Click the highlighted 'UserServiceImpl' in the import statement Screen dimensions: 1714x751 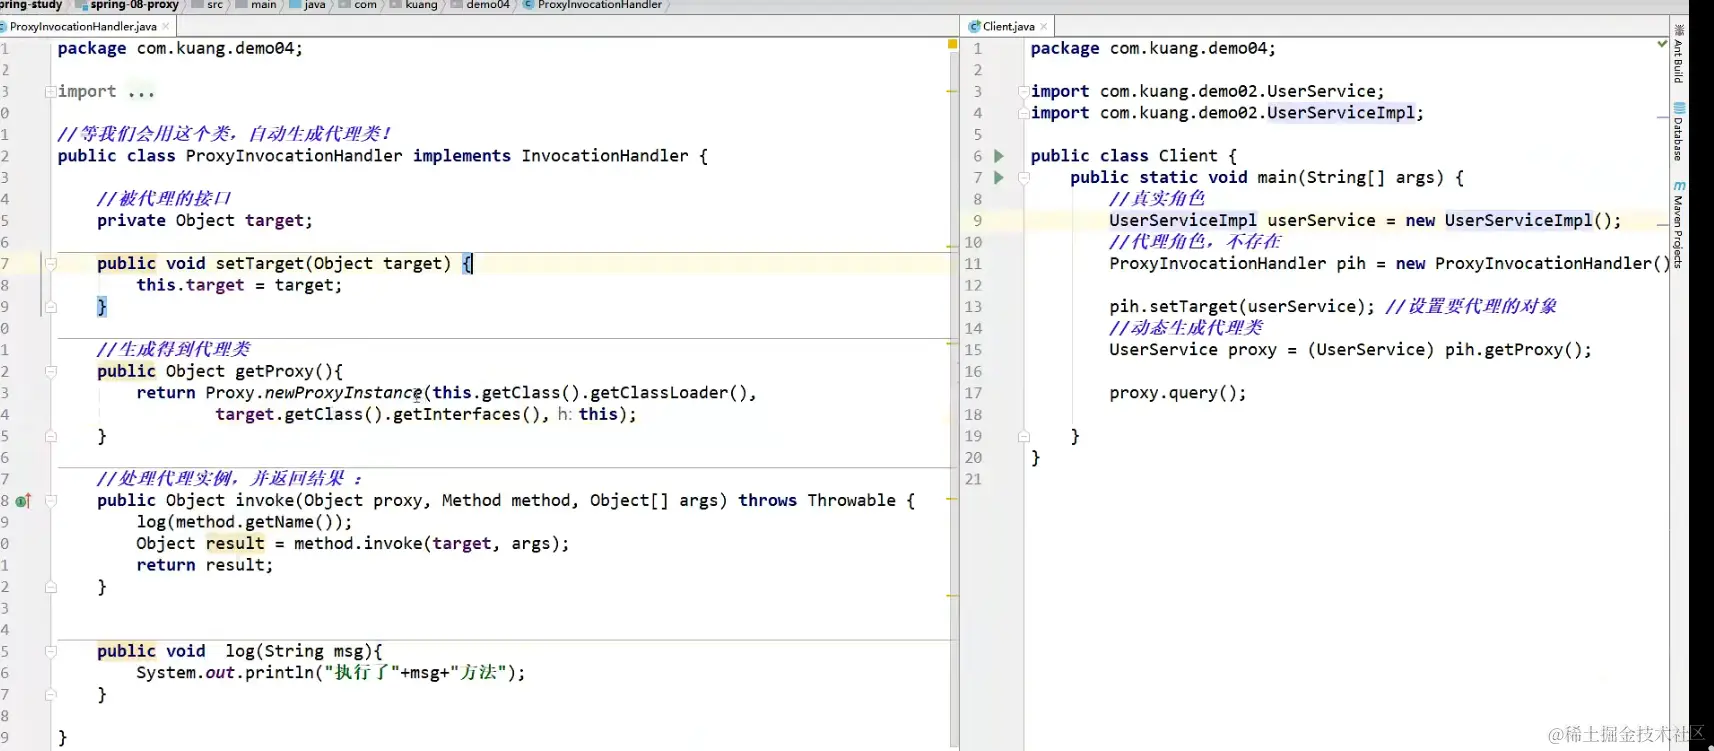coord(1340,113)
